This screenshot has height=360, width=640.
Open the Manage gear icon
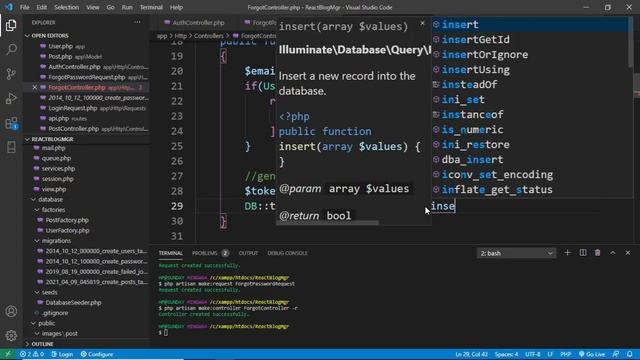[11, 336]
